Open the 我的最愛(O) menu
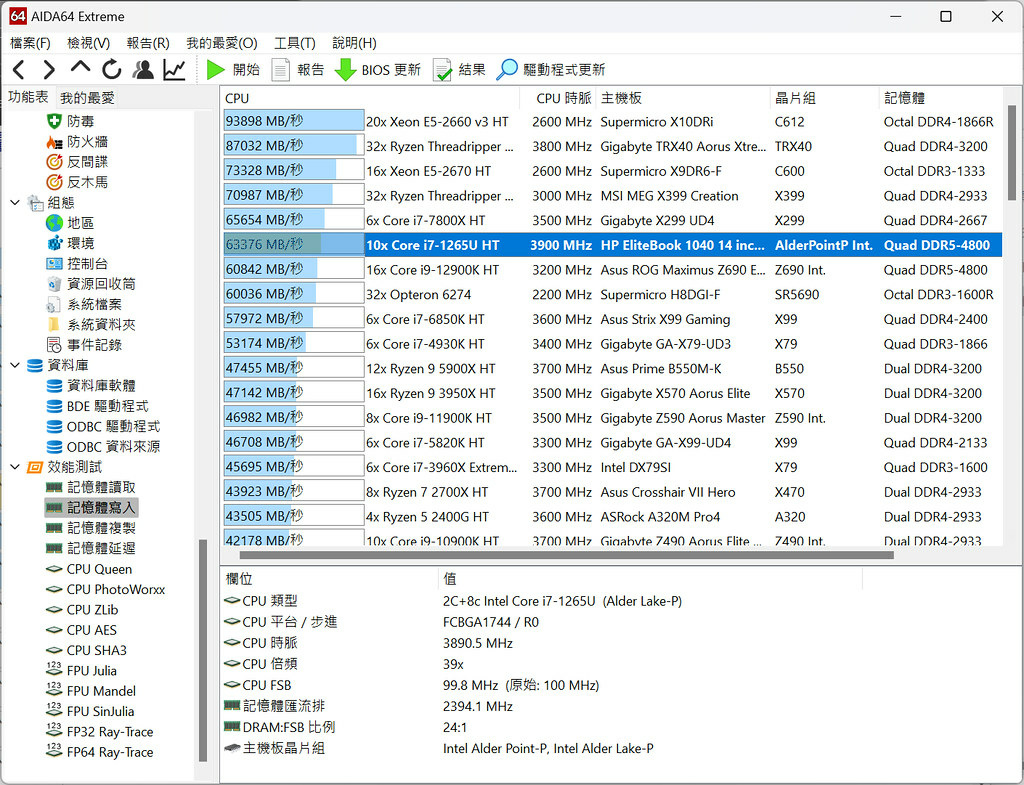This screenshot has width=1024, height=785. 222,43
